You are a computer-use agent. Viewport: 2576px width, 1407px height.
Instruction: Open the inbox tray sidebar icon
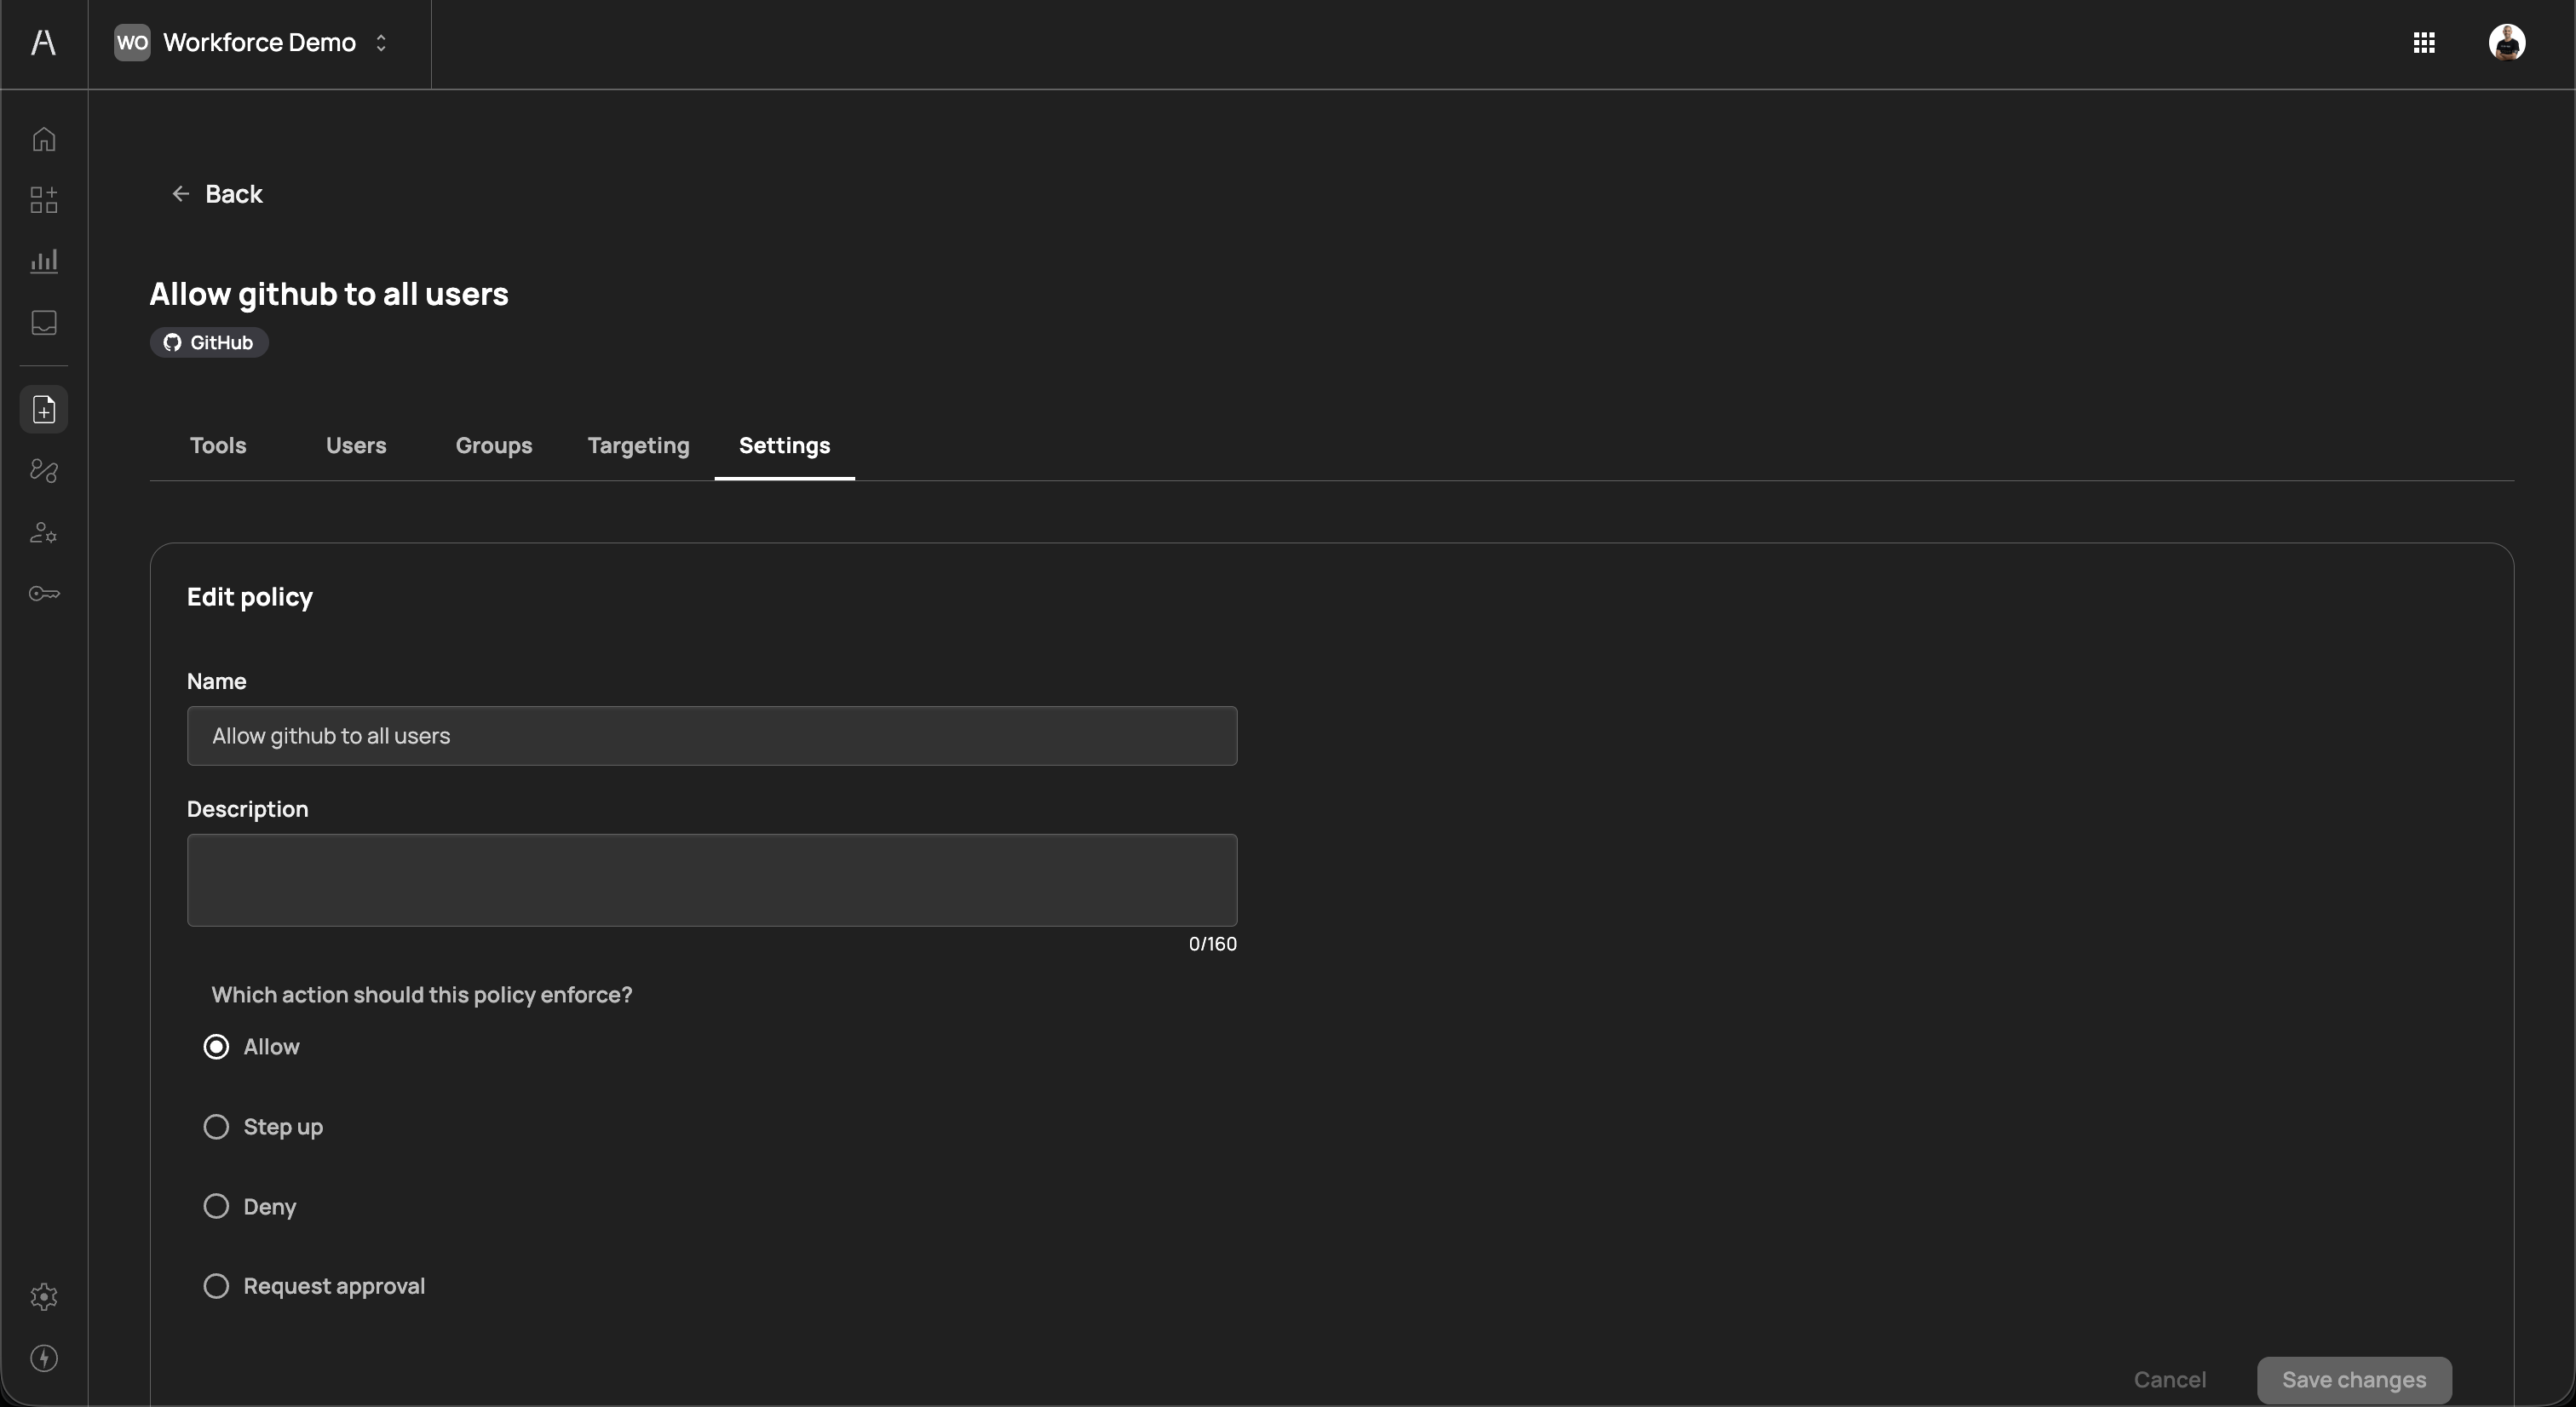[44, 322]
